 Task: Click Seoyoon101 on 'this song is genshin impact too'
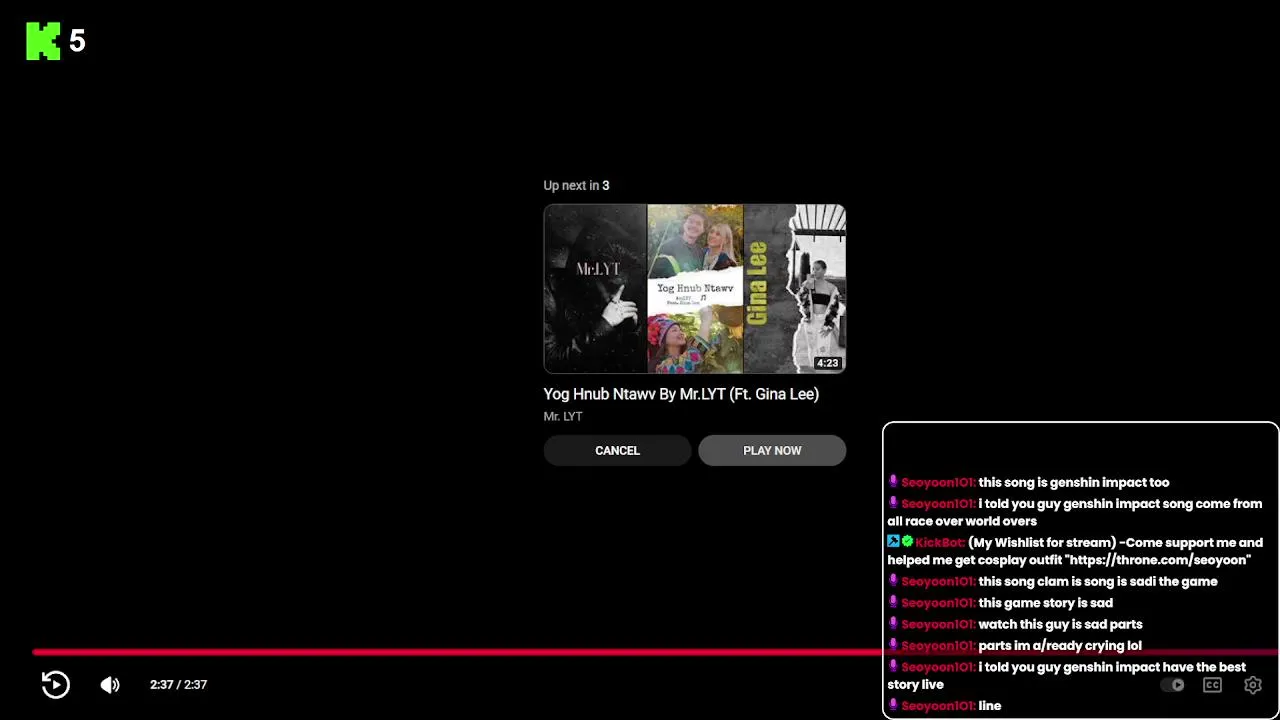point(938,483)
